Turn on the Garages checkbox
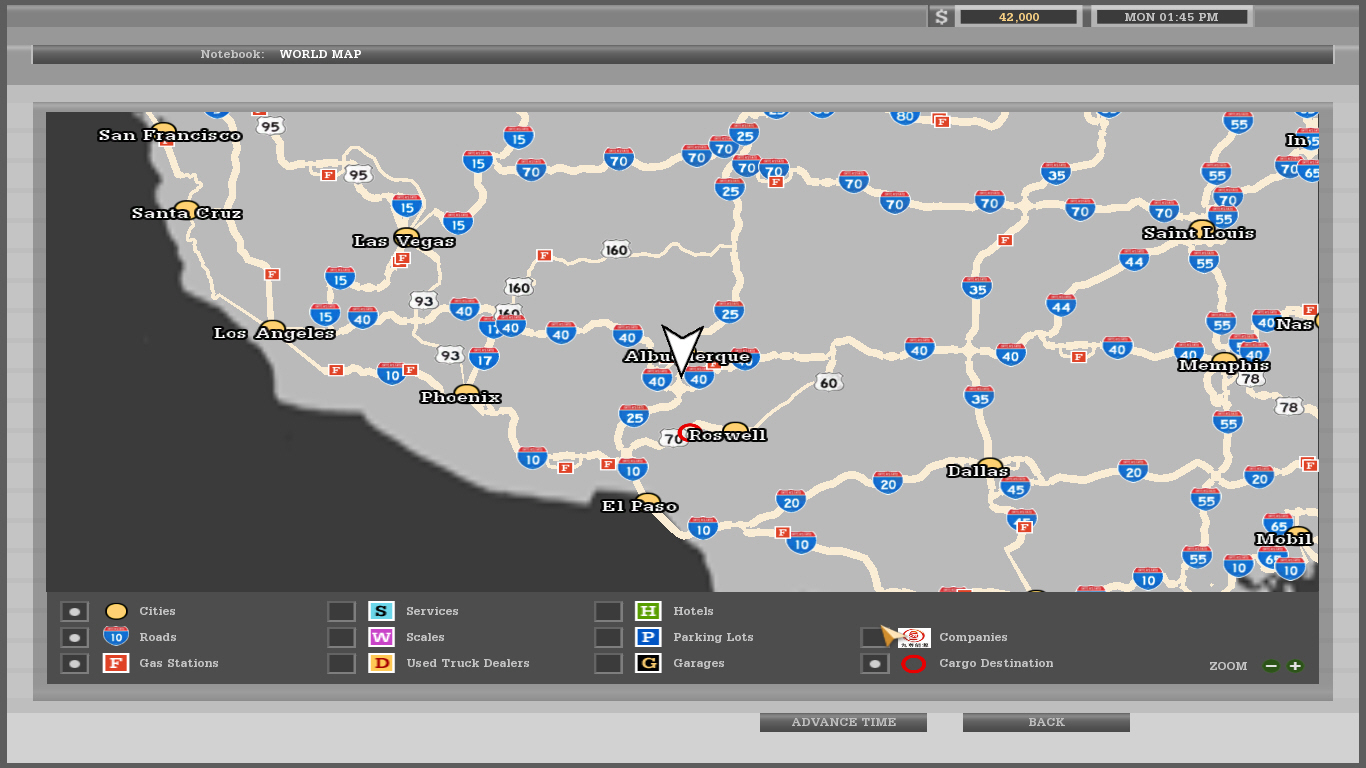The width and height of the screenshot is (1366, 768). click(608, 663)
